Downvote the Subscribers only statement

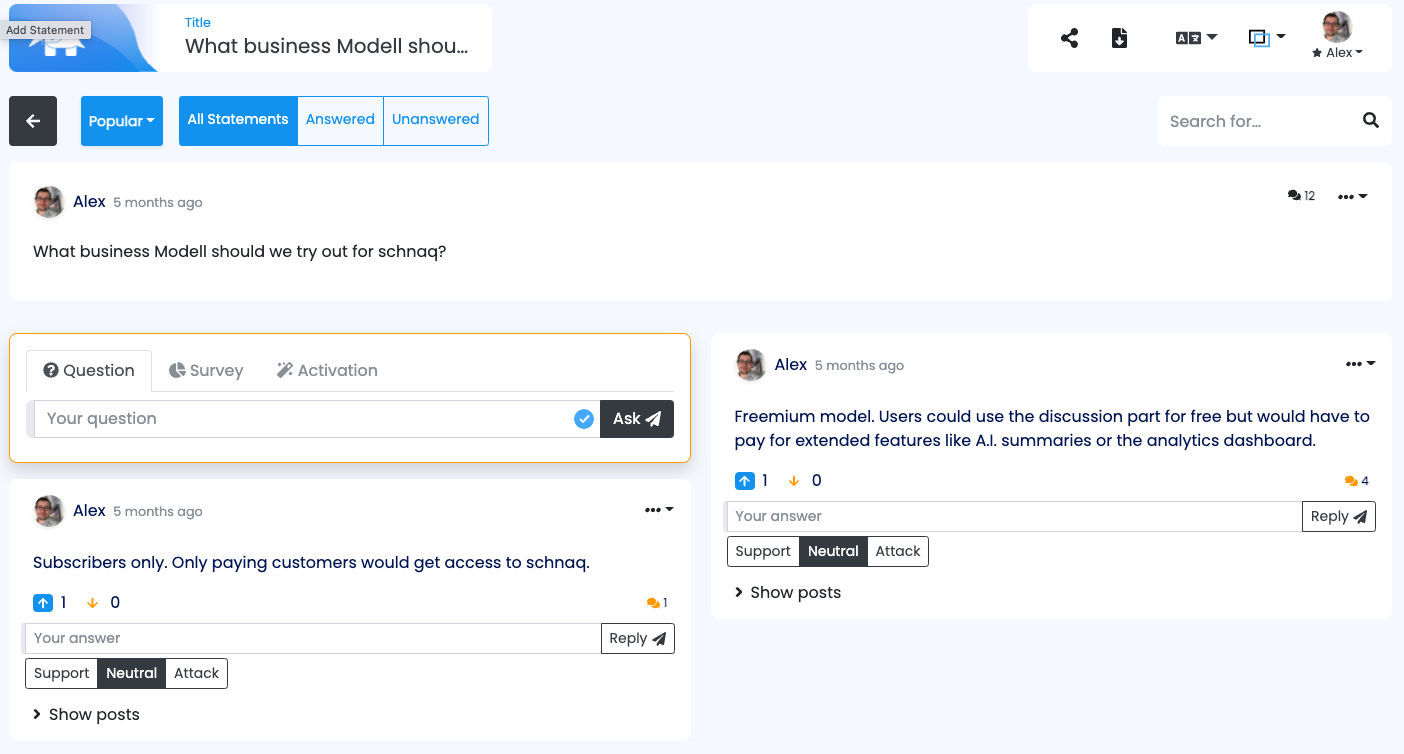point(93,603)
